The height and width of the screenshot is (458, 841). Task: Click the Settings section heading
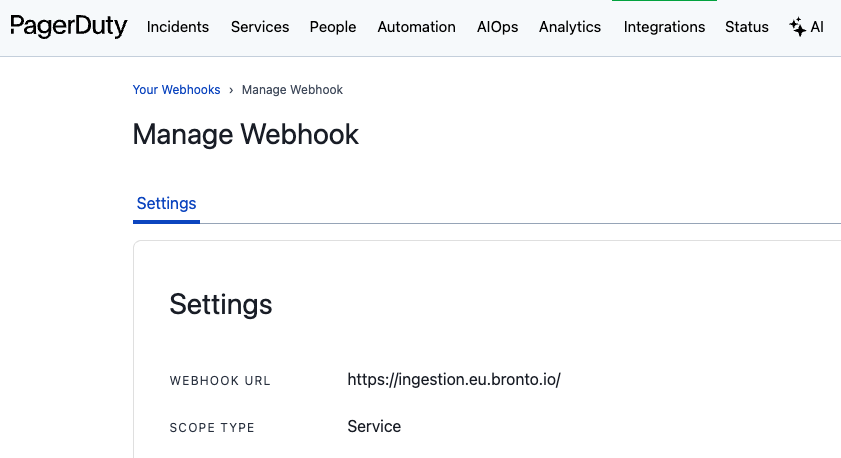pos(221,304)
